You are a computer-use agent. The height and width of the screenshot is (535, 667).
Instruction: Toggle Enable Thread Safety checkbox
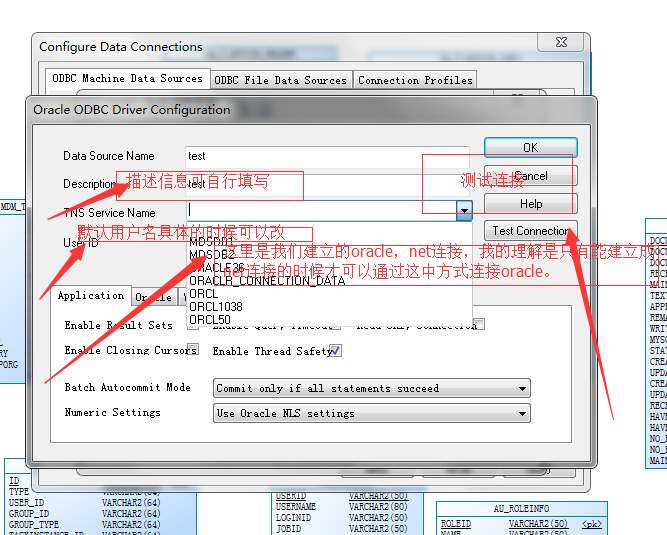pos(335,351)
